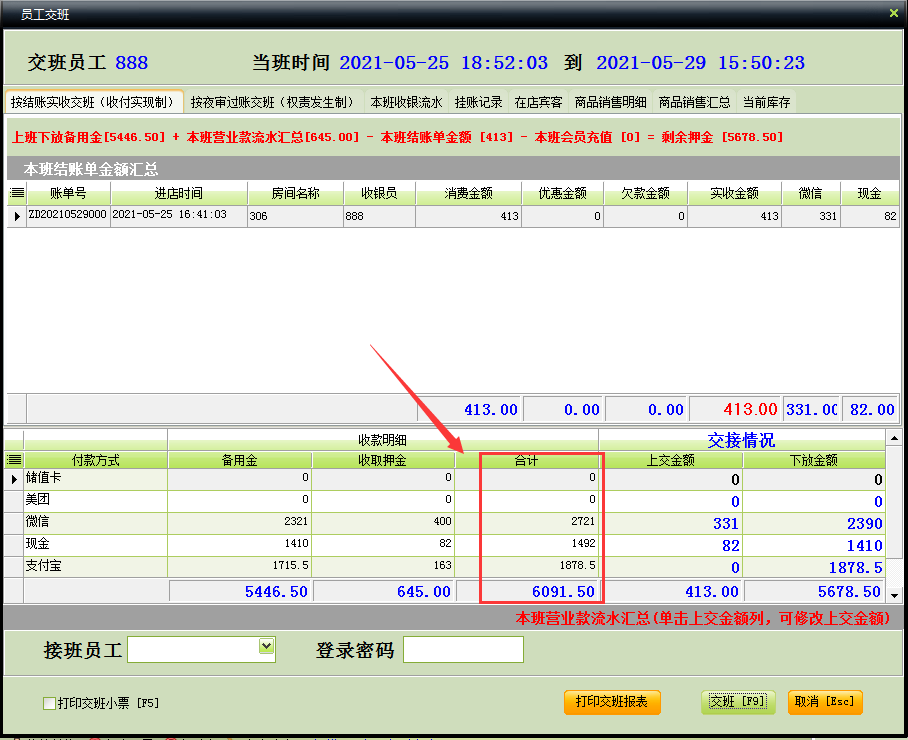Click the 欠款金额 column header
The width and height of the screenshot is (908, 740).
645,193
